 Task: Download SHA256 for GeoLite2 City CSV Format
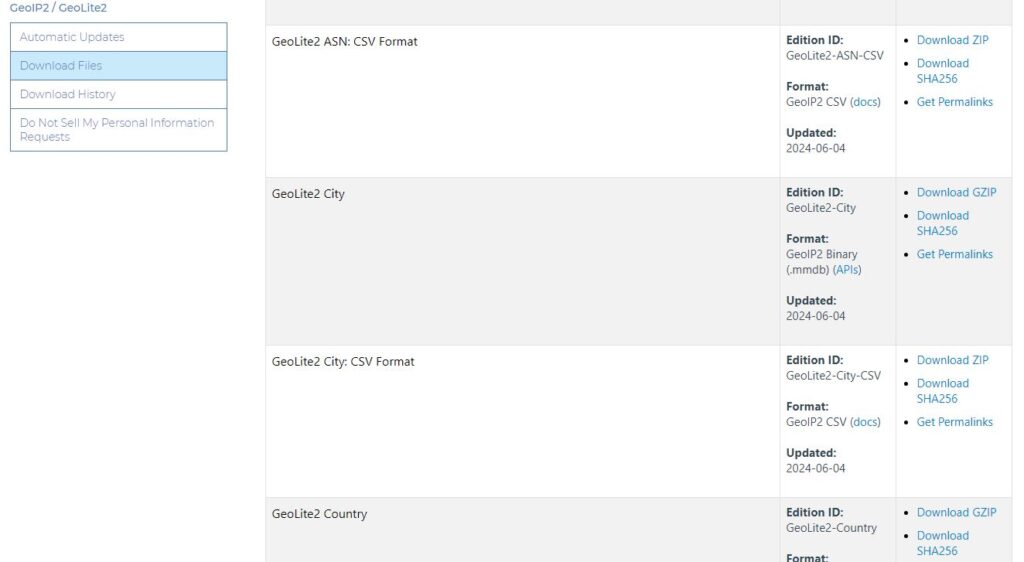pyautogui.click(x=942, y=391)
